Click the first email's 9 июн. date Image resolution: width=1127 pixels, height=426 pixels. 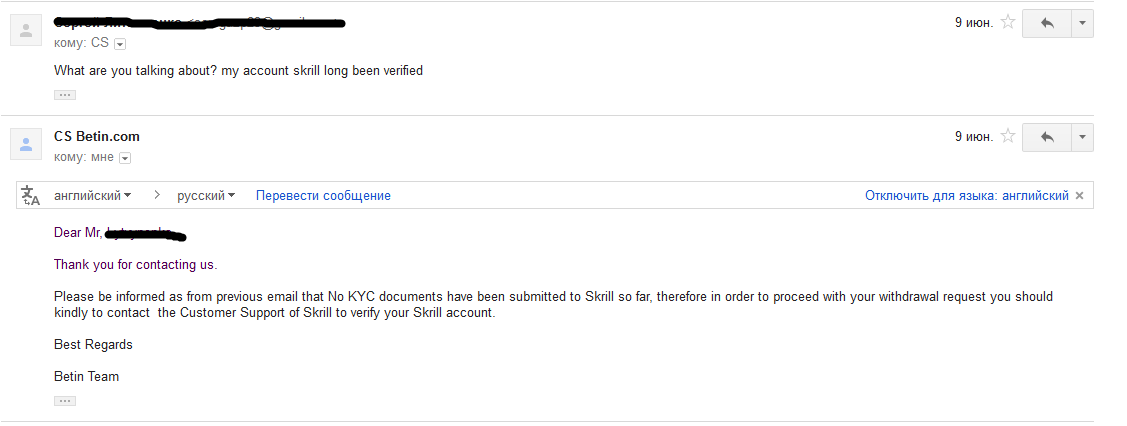pyautogui.click(x=974, y=23)
